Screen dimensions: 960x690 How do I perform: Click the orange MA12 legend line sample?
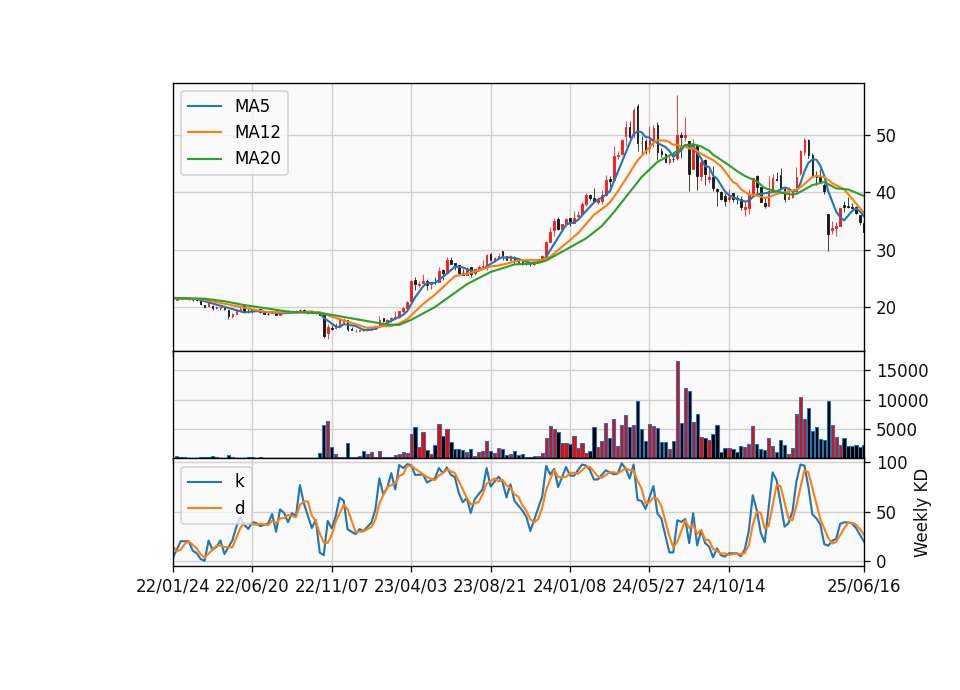click(x=204, y=132)
